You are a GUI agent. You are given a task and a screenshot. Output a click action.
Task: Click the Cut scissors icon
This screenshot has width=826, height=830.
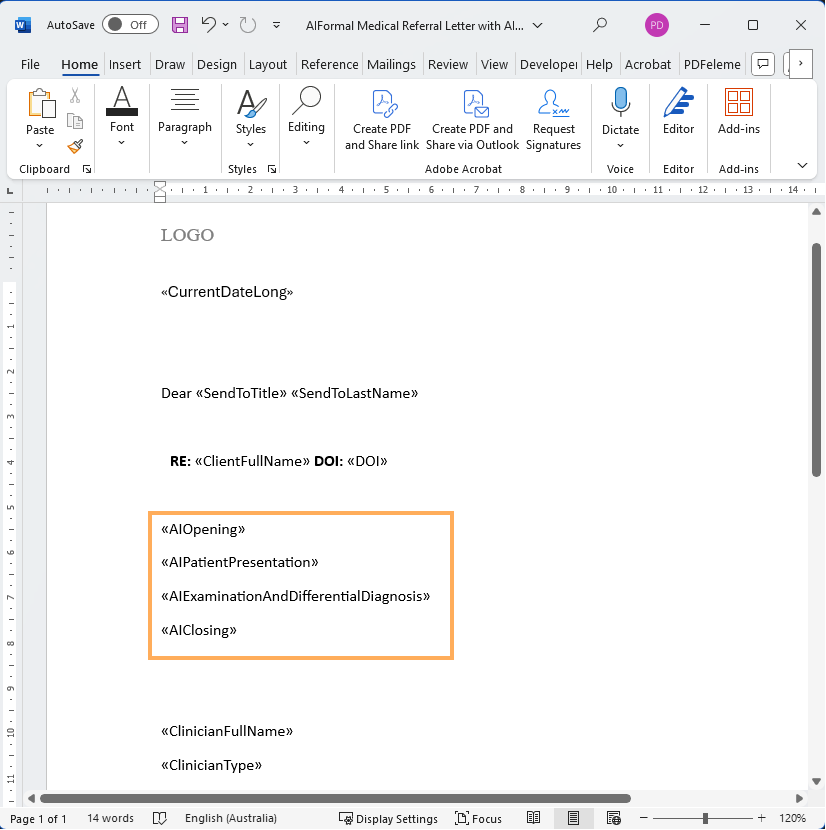pos(75,96)
